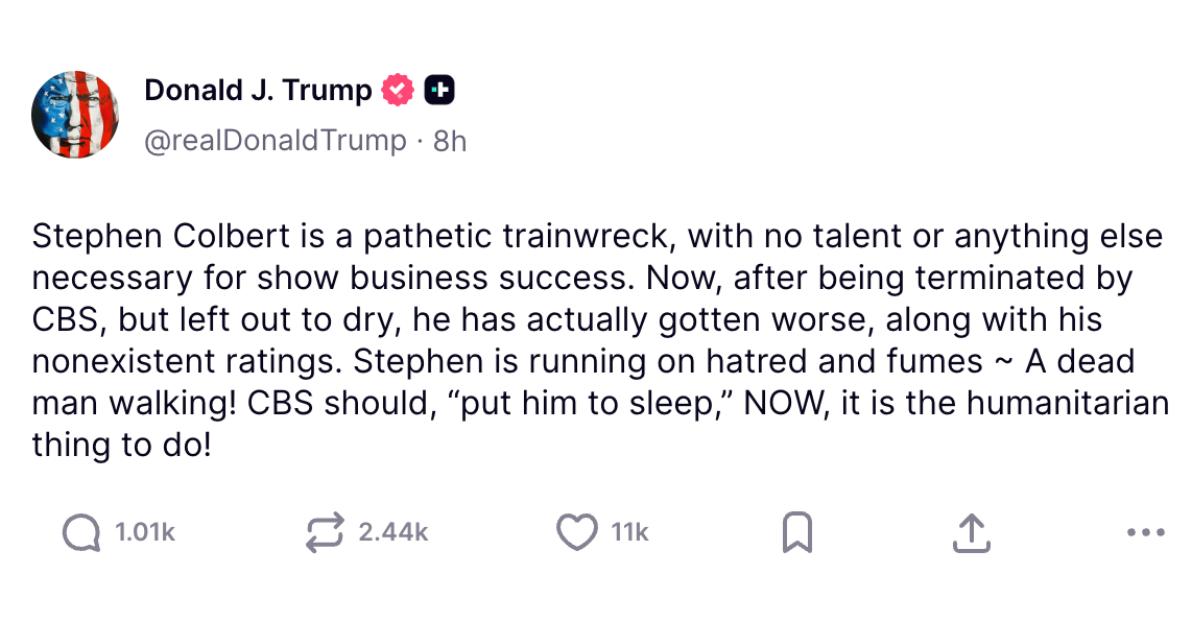Click the 1.01k reply count
The image size is (1200, 628).
(143, 532)
